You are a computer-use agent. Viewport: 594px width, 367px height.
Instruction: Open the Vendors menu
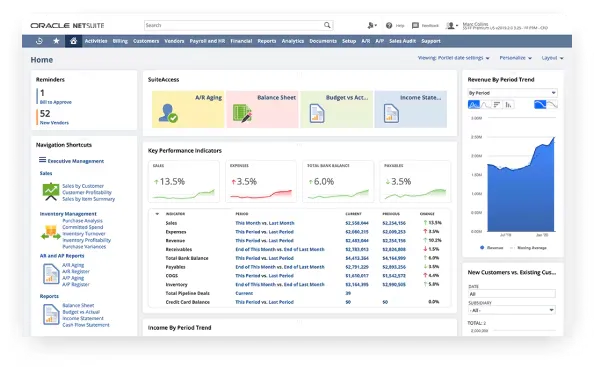[x=174, y=41]
